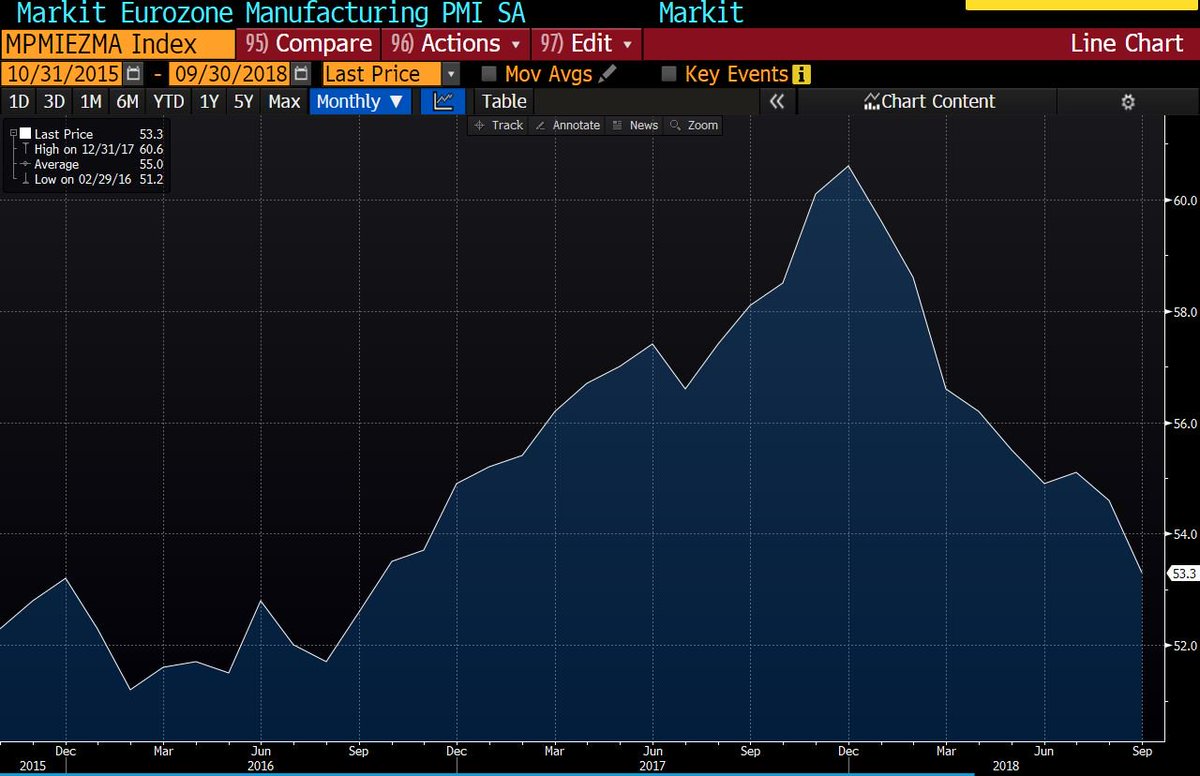Click the 53.3 last value axis tag
This screenshot has height=776, width=1200.
click(x=1182, y=573)
